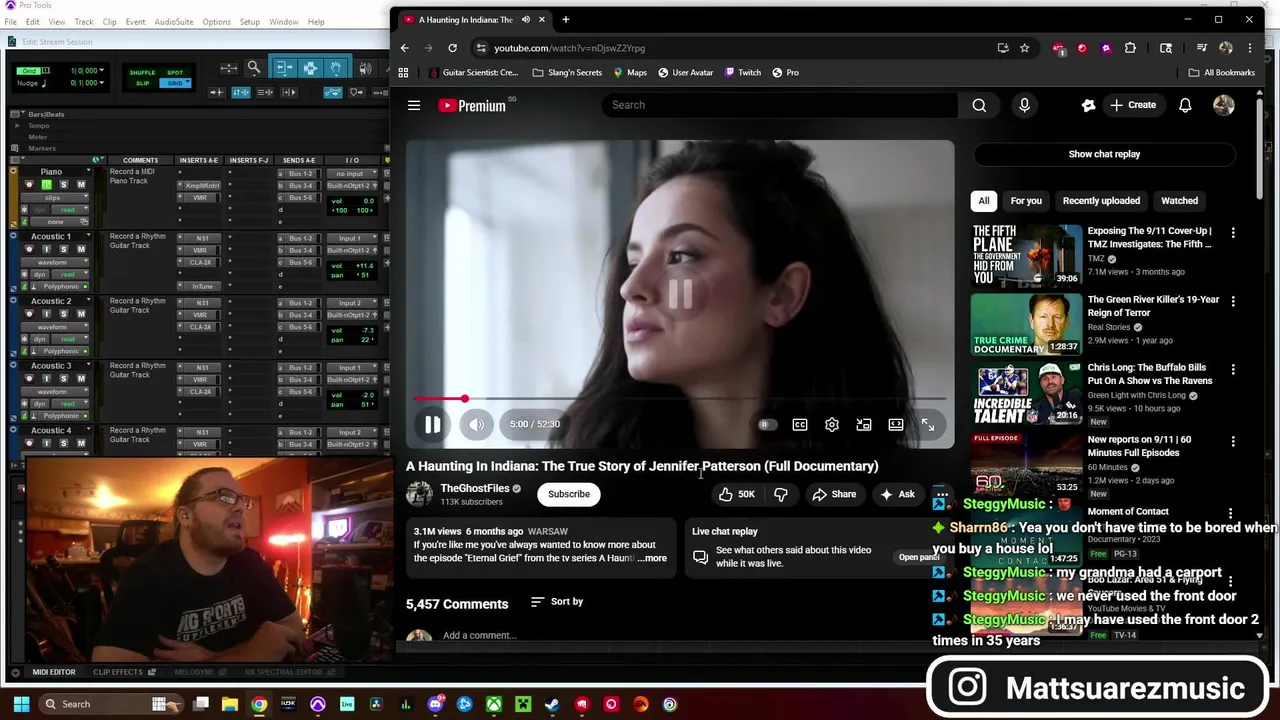Viewport: 1280px width, 720px height.
Task: Select the Watched filter chip
Action: pos(1179,201)
